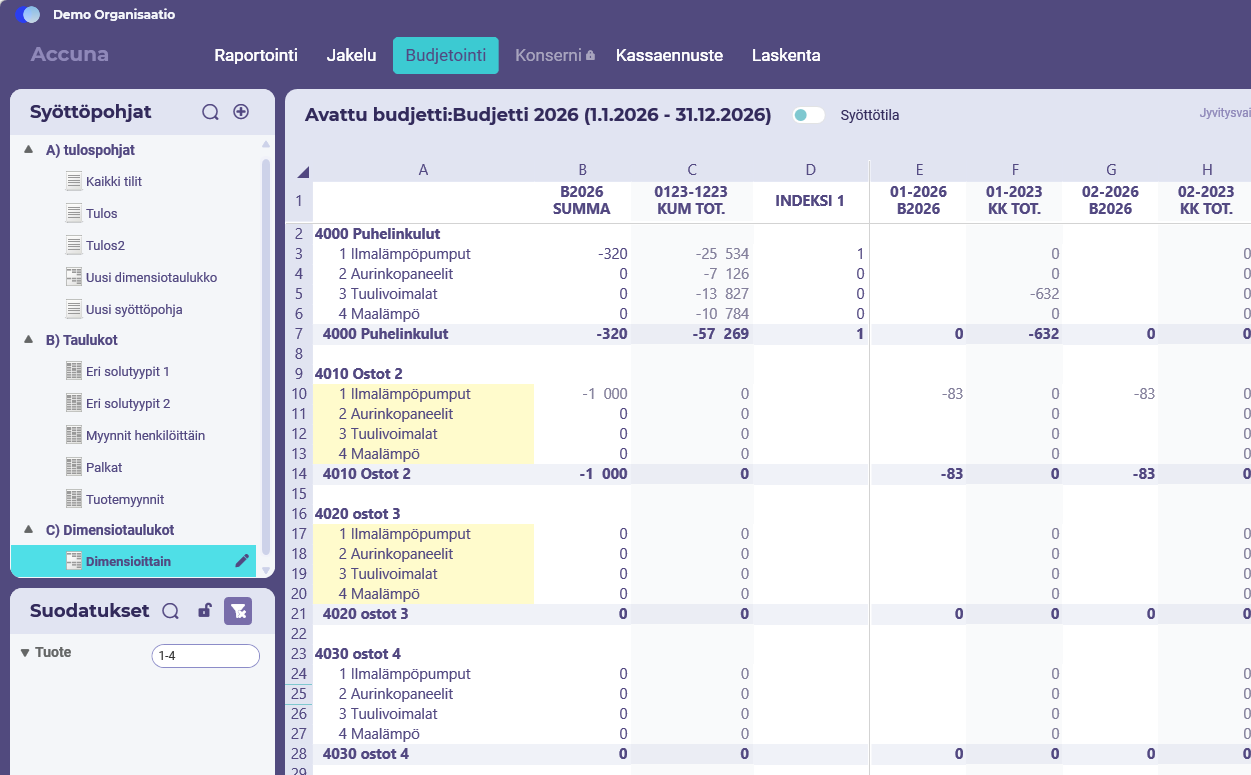Click the search icon in Suodatukset panel
The height and width of the screenshot is (775, 1251).
coord(171,611)
